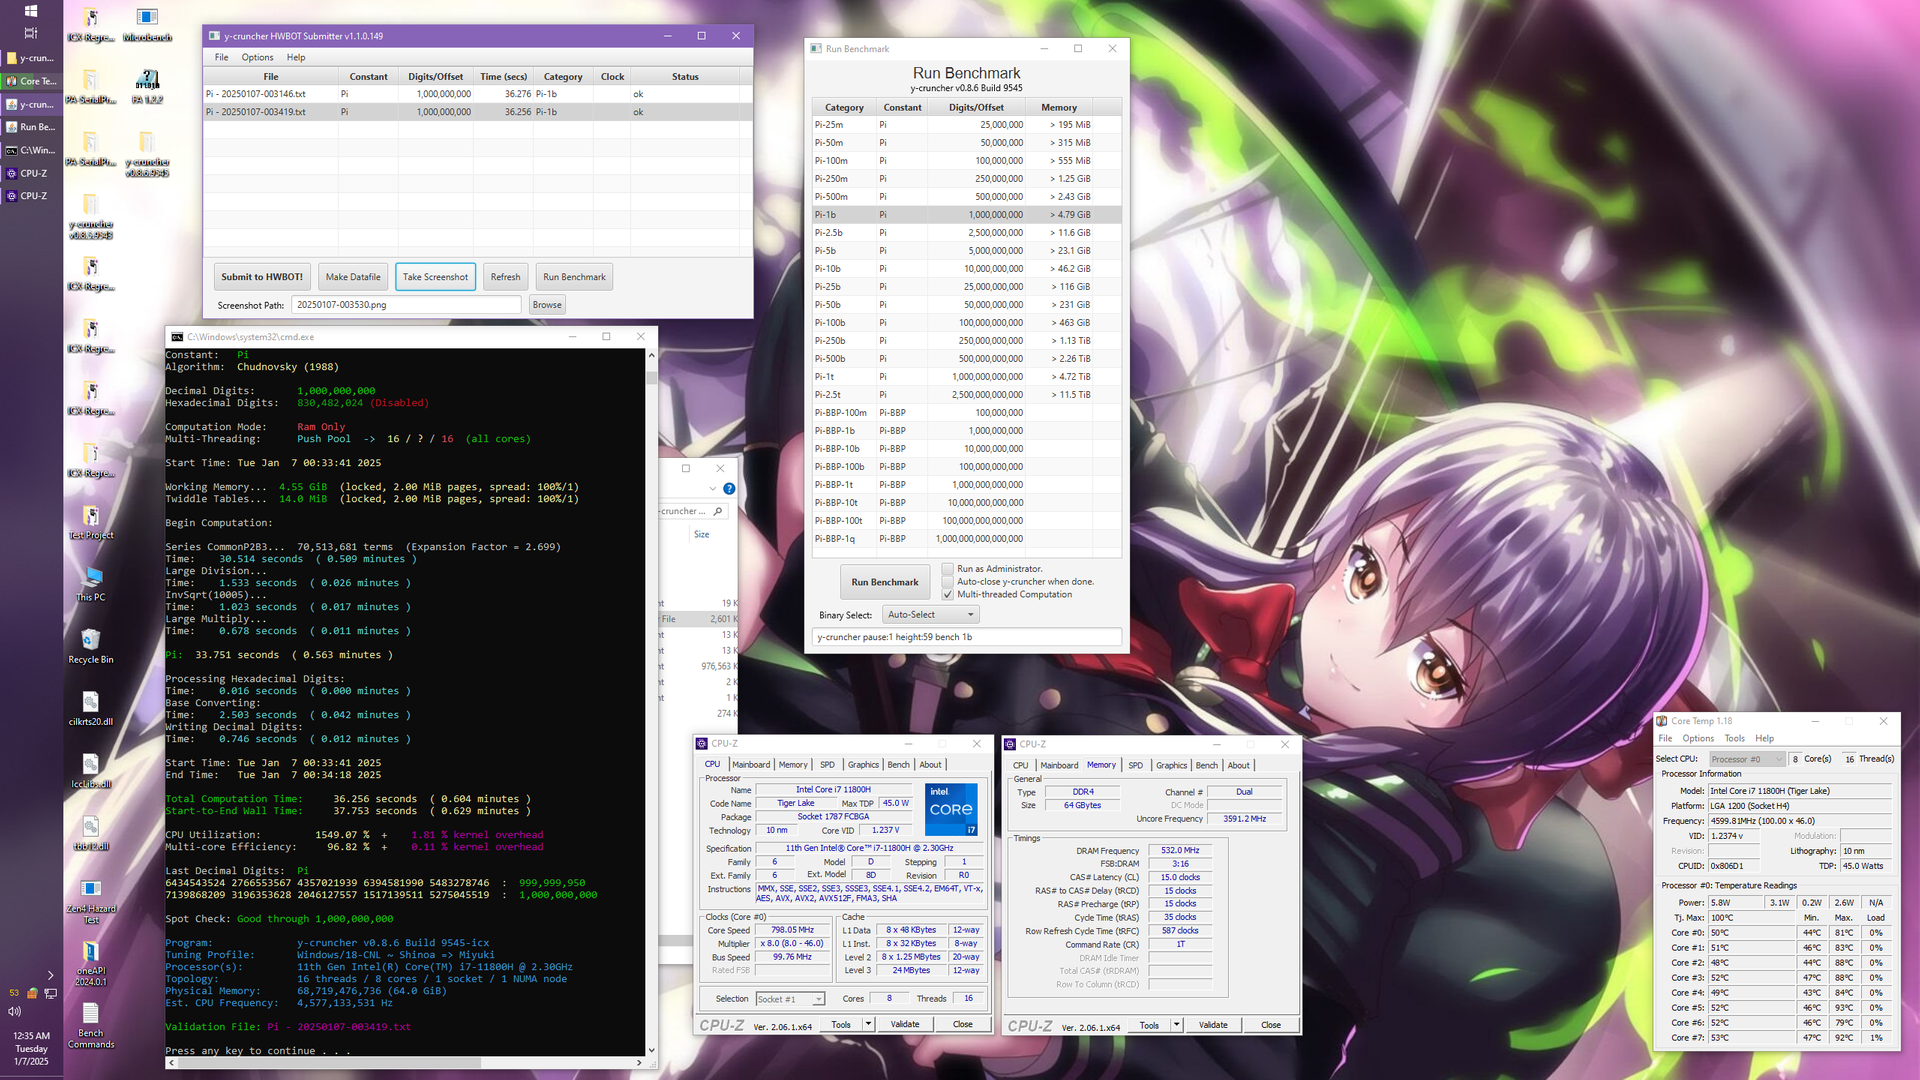This screenshot has height=1080, width=1920.
Task: Select the cilkrts20.dll file icon
Action: coord(90,709)
